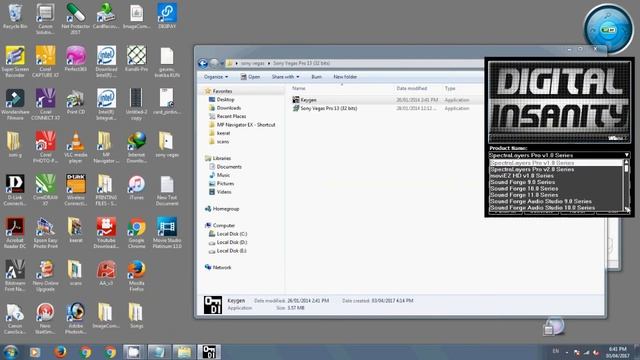Open Local Disk (D:) in sidebar
Screen dimensions: 640x360
point(231,242)
